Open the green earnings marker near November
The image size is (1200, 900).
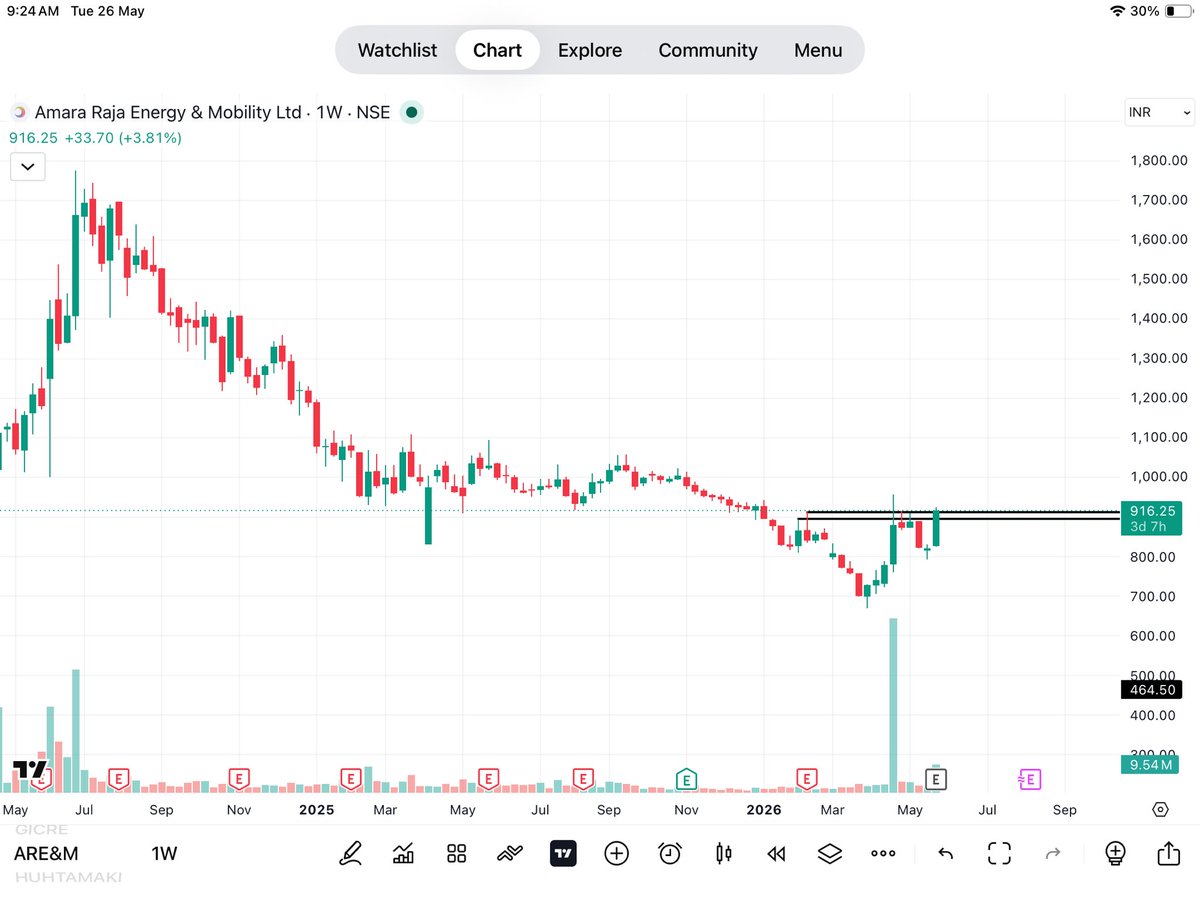(686, 777)
